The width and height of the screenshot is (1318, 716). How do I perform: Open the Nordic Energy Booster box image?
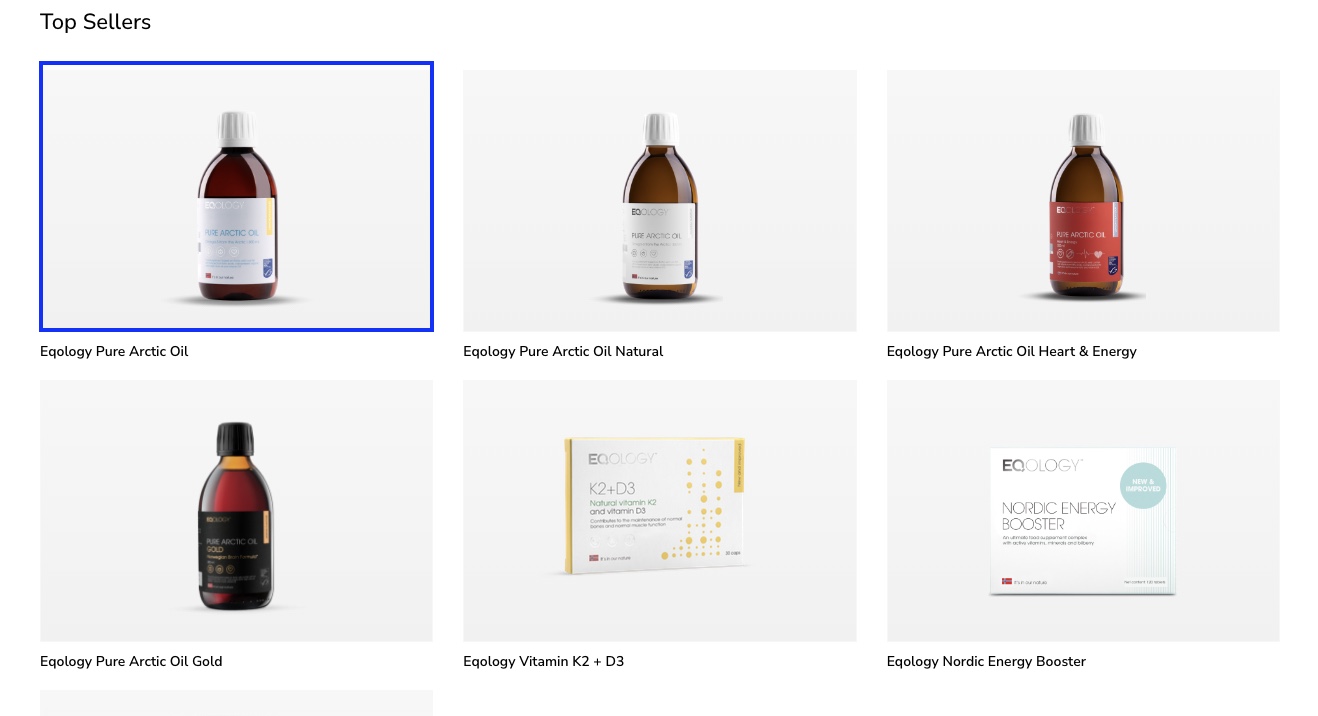[x=1083, y=510]
